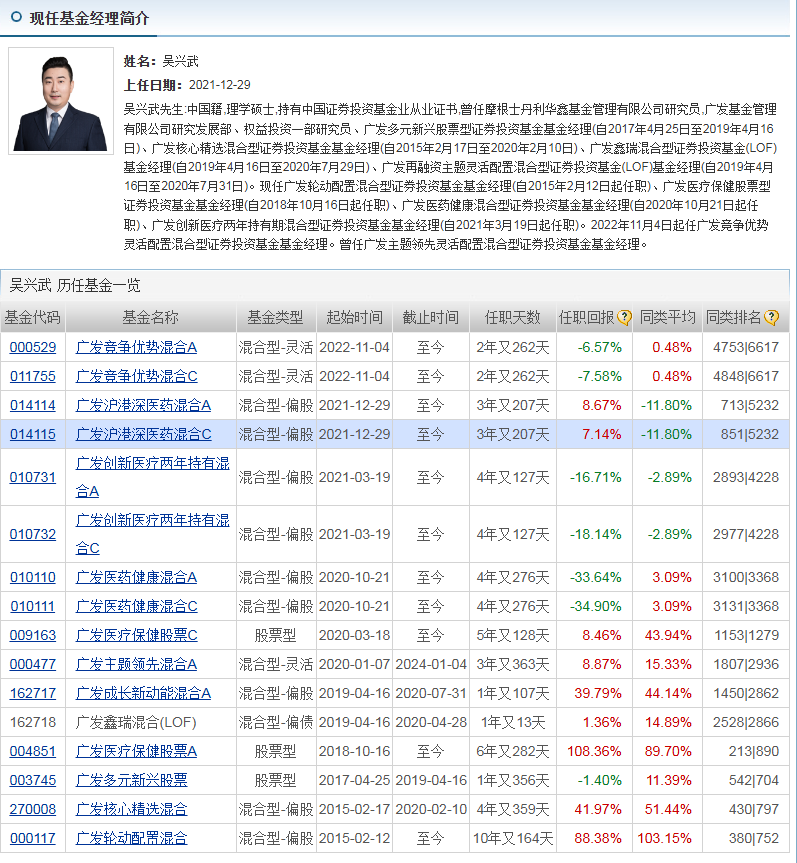
Task: Click the 103.15% category average cell
Action: pos(664,839)
